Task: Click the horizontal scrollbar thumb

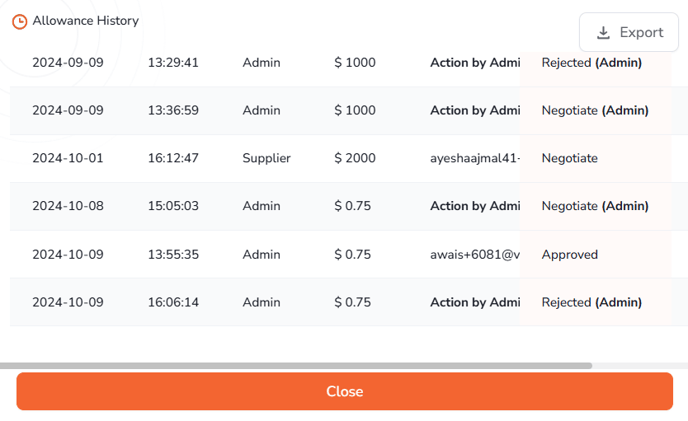Action: click(296, 366)
